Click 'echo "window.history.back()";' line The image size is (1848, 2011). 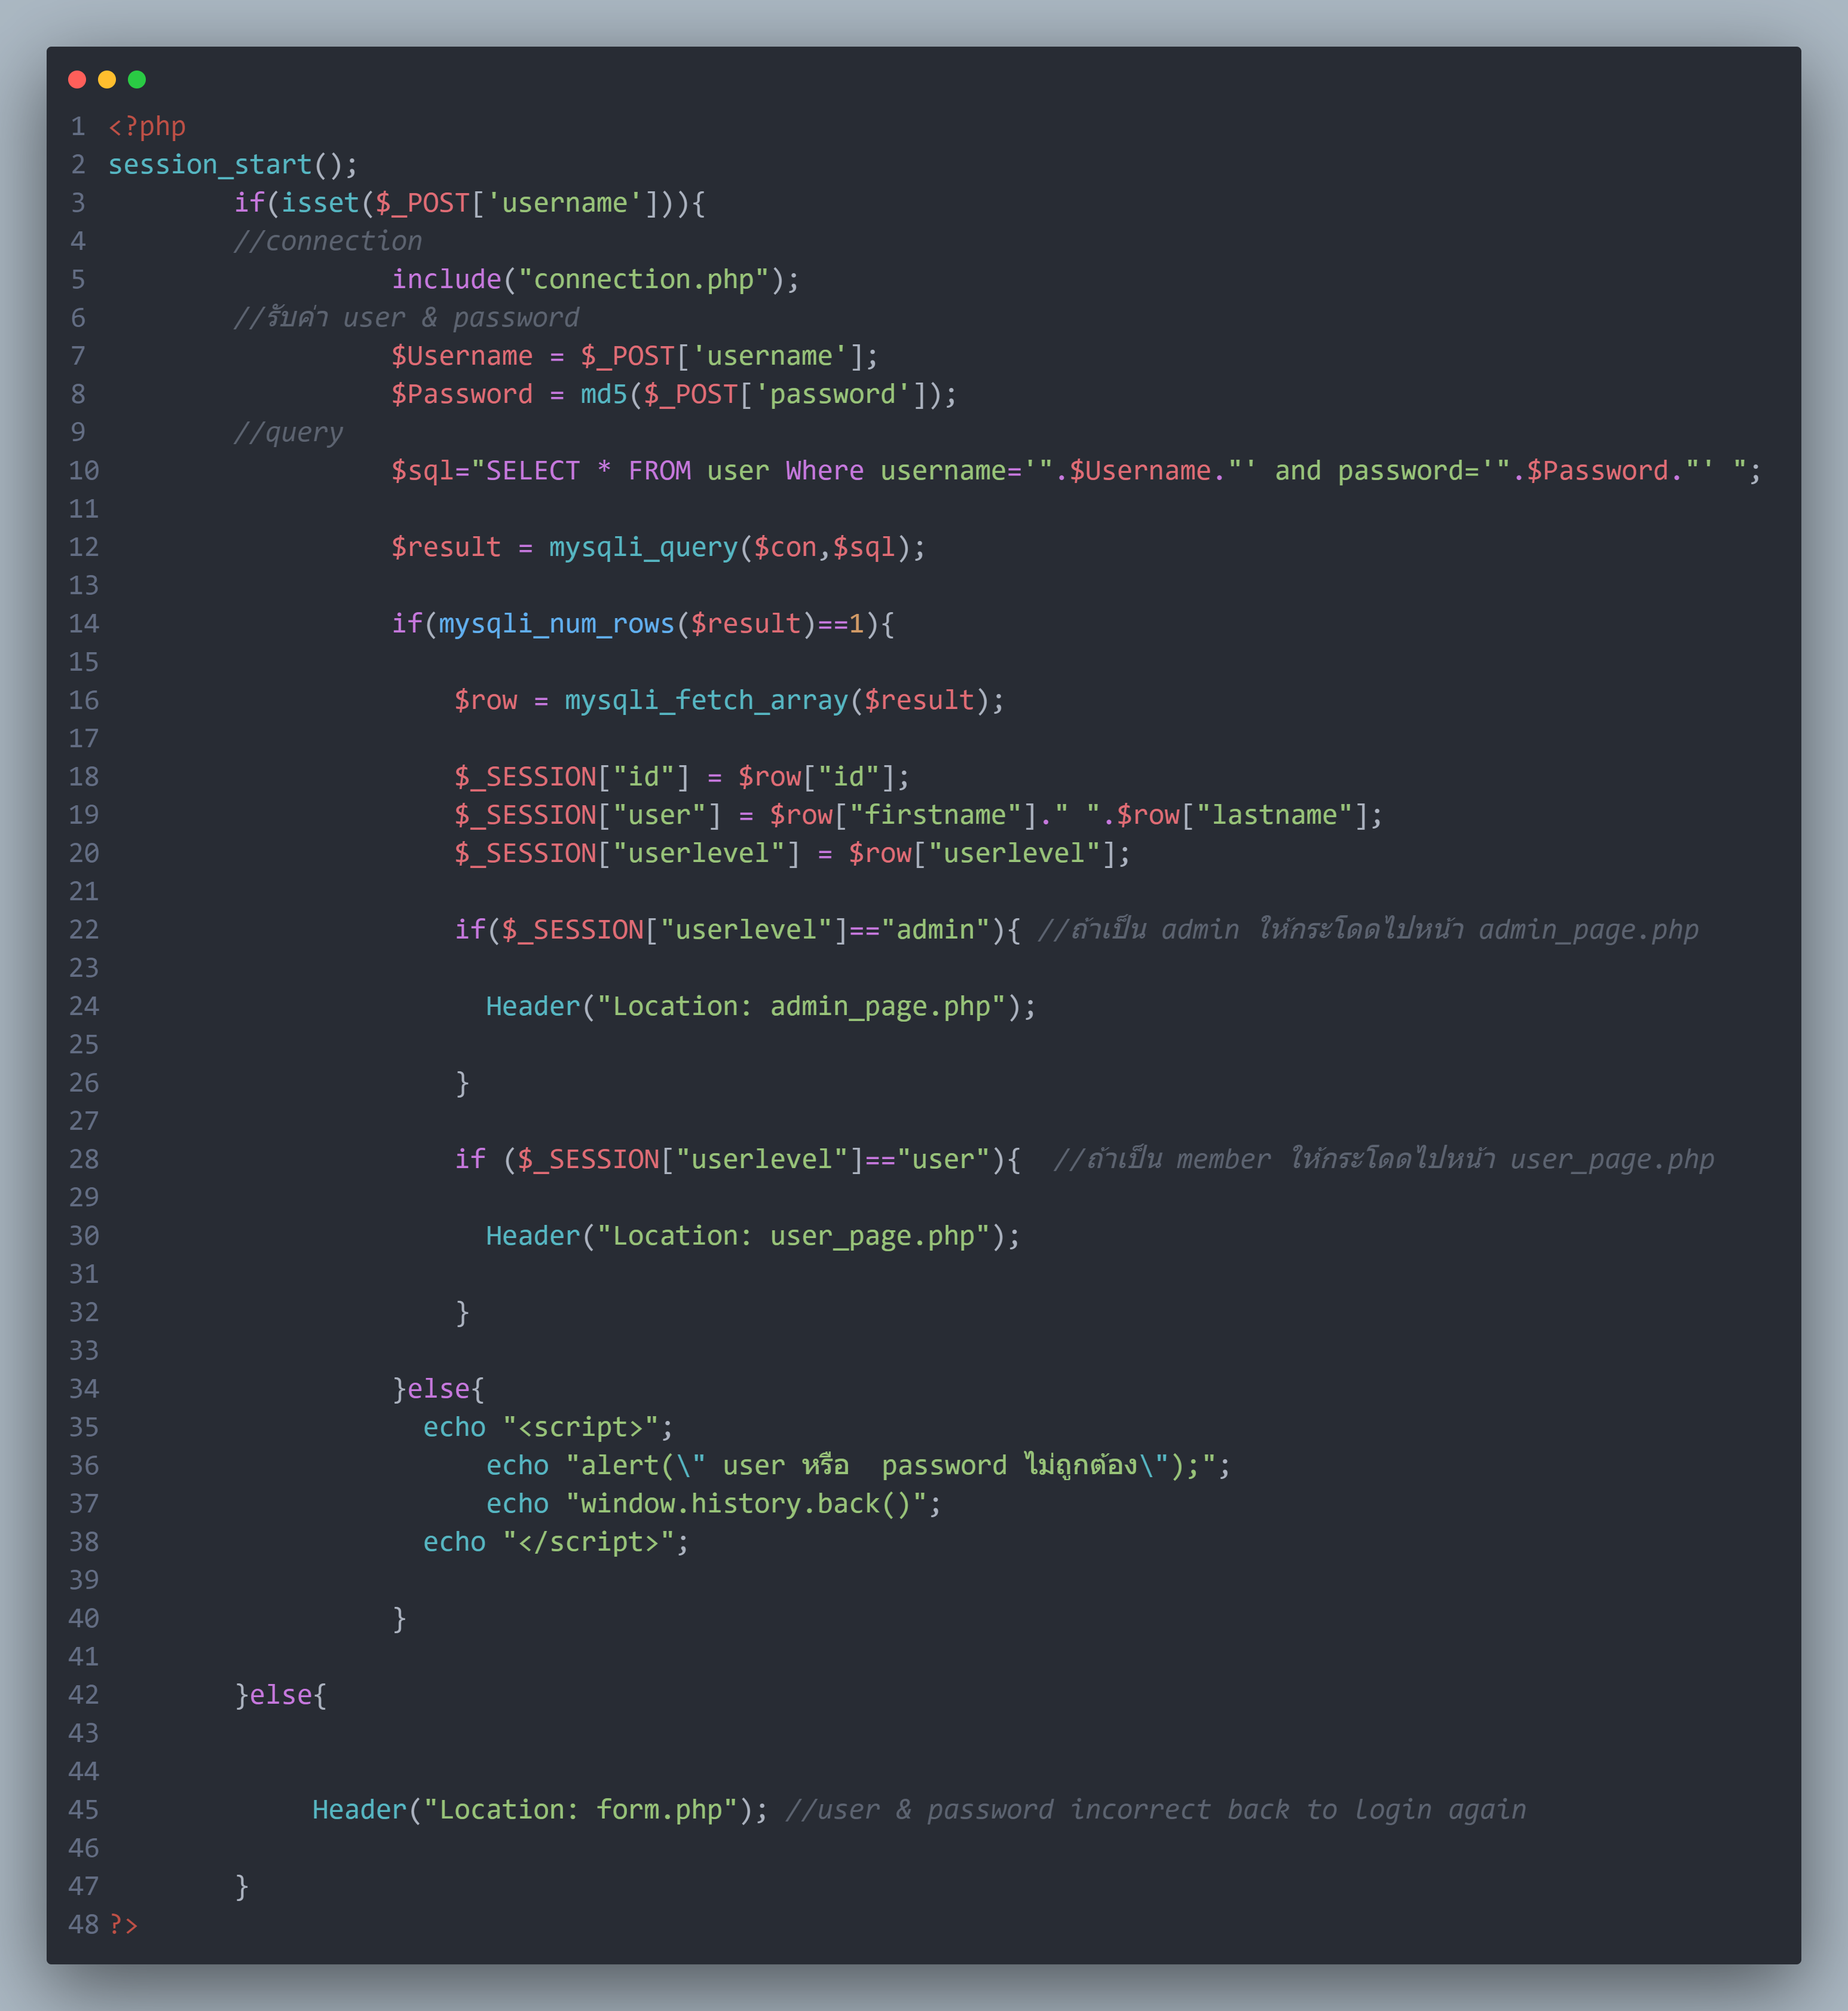pos(714,1504)
